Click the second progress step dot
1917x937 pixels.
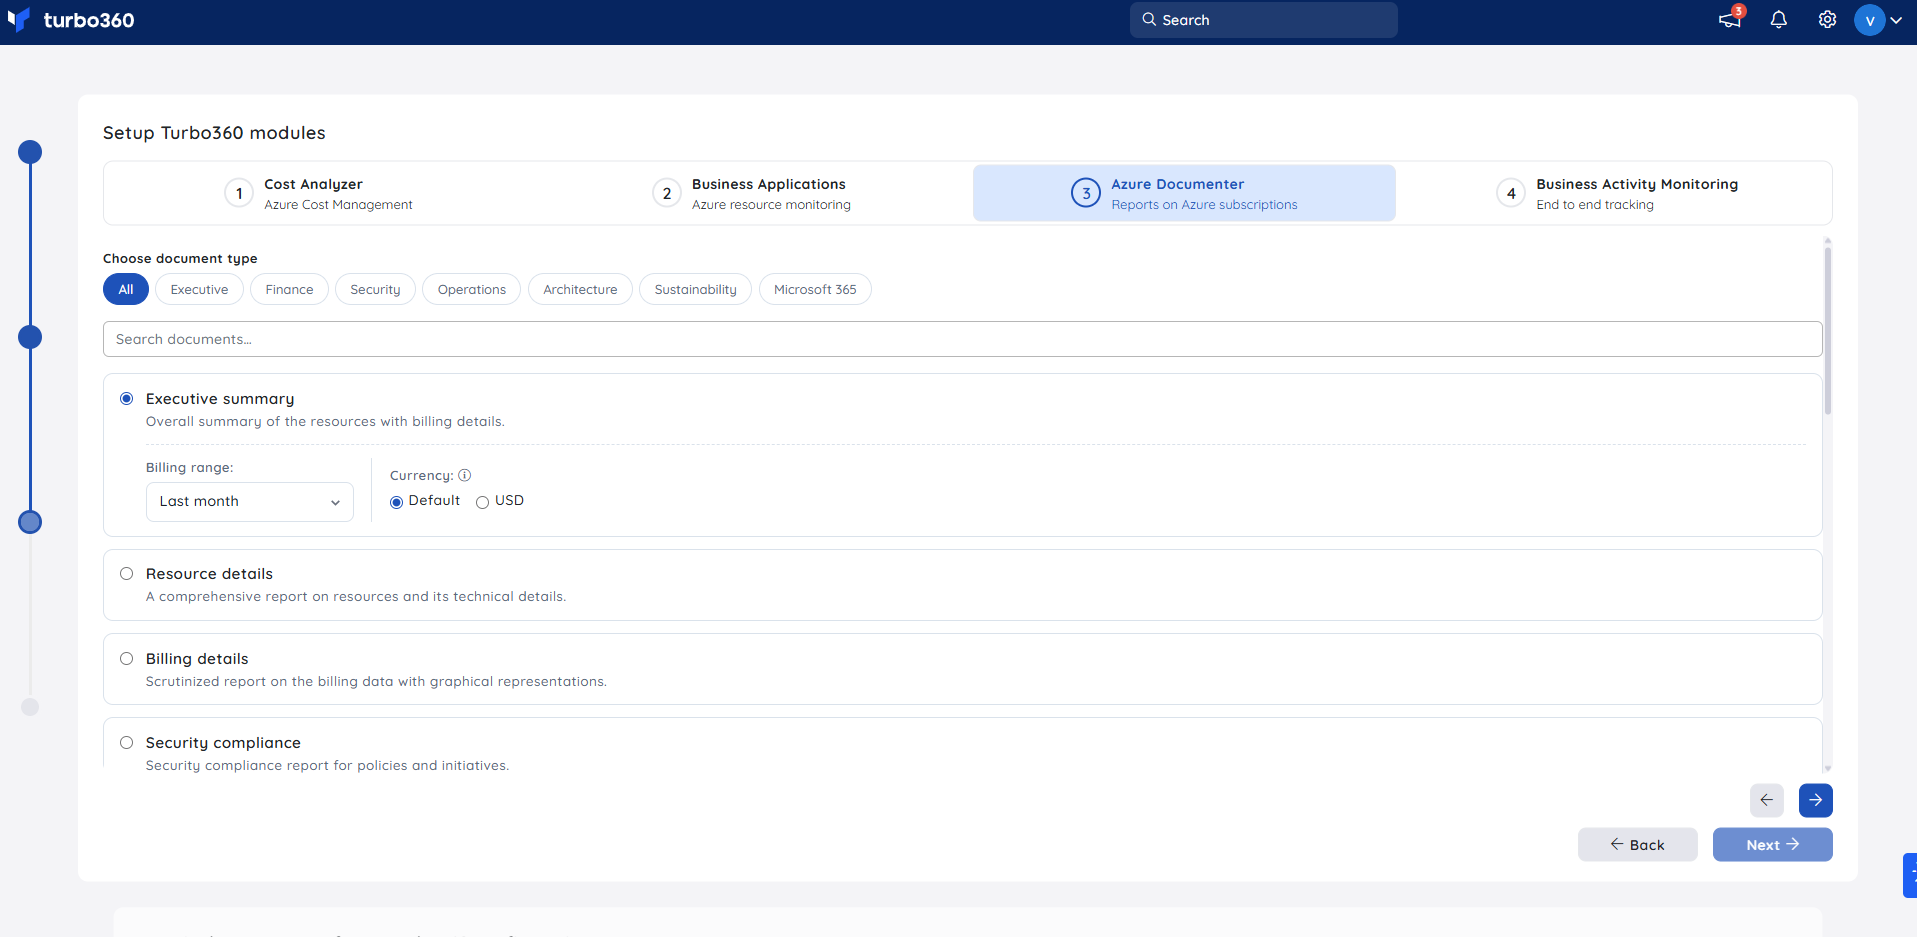[30, 337]
